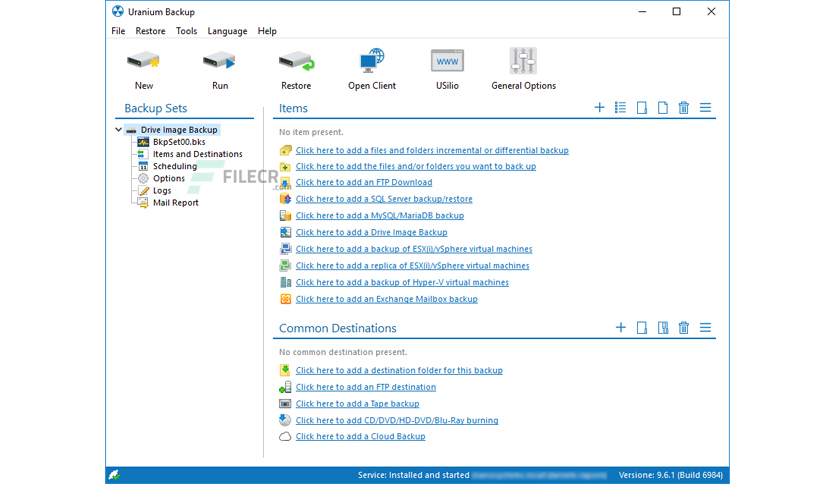Click the Exchange Mailbox backup icon
The image size is (836, 484).
coord(285,299)
